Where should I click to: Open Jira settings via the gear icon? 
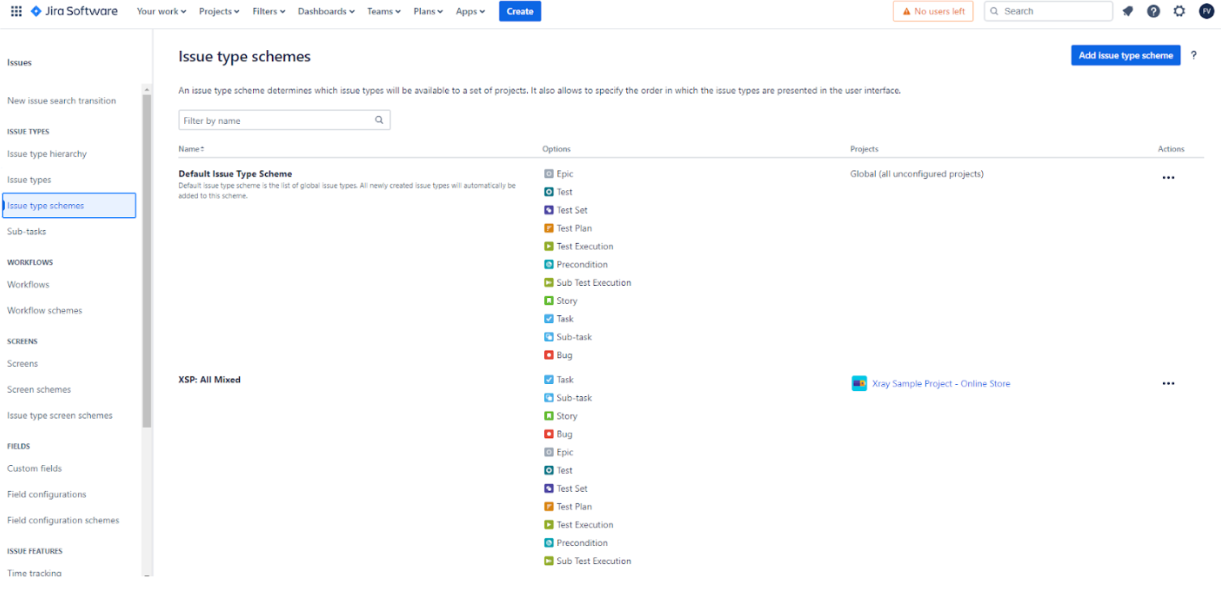(1179, 11)
